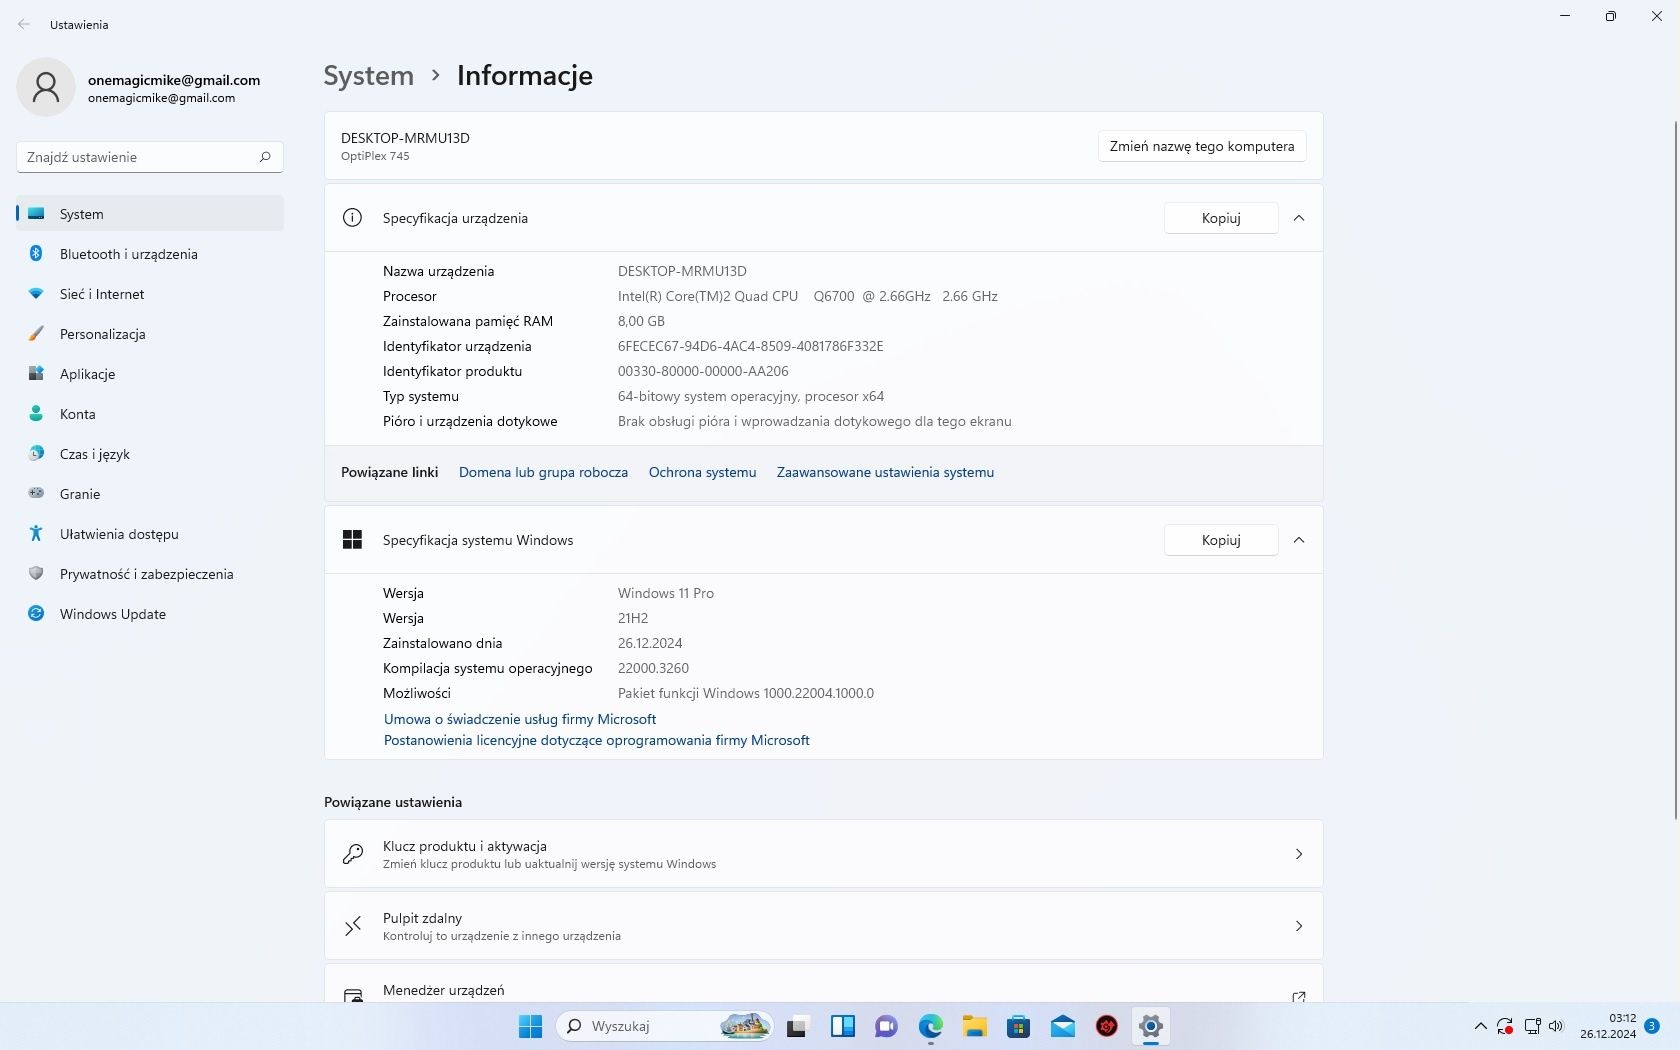Click the Windows logo beside Specyfikacja systemu Windows

tap(352, 540)
